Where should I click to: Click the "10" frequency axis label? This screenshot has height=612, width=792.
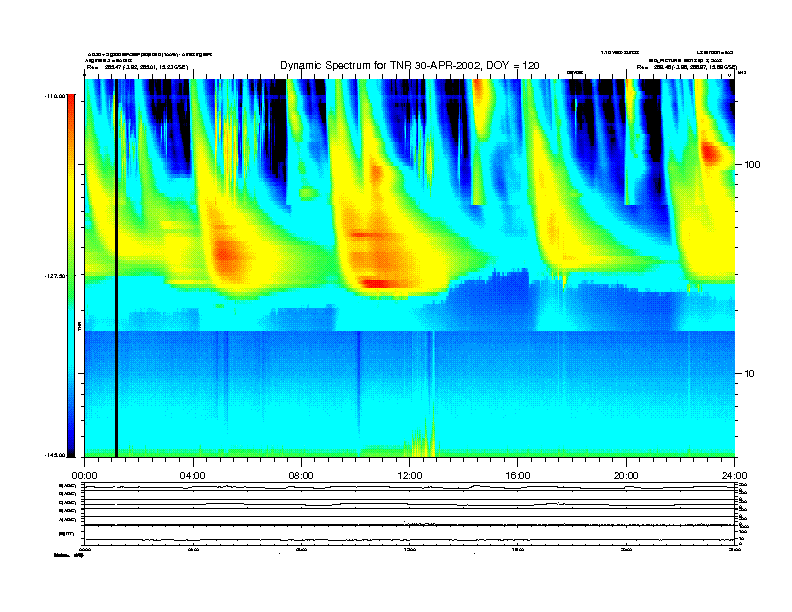click(x=750, y=374)
